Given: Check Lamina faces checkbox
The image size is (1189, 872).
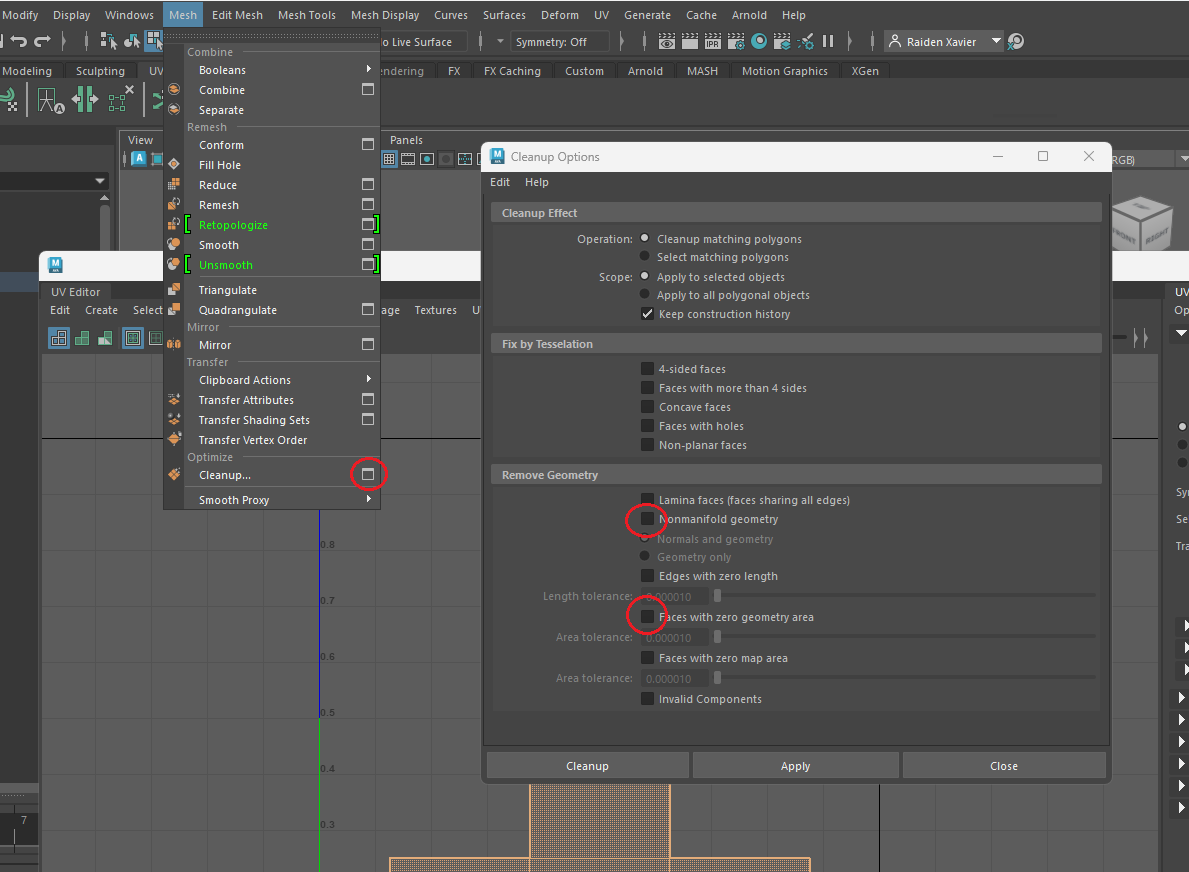Looking at the screenshot, I should [x=647, y=499].
